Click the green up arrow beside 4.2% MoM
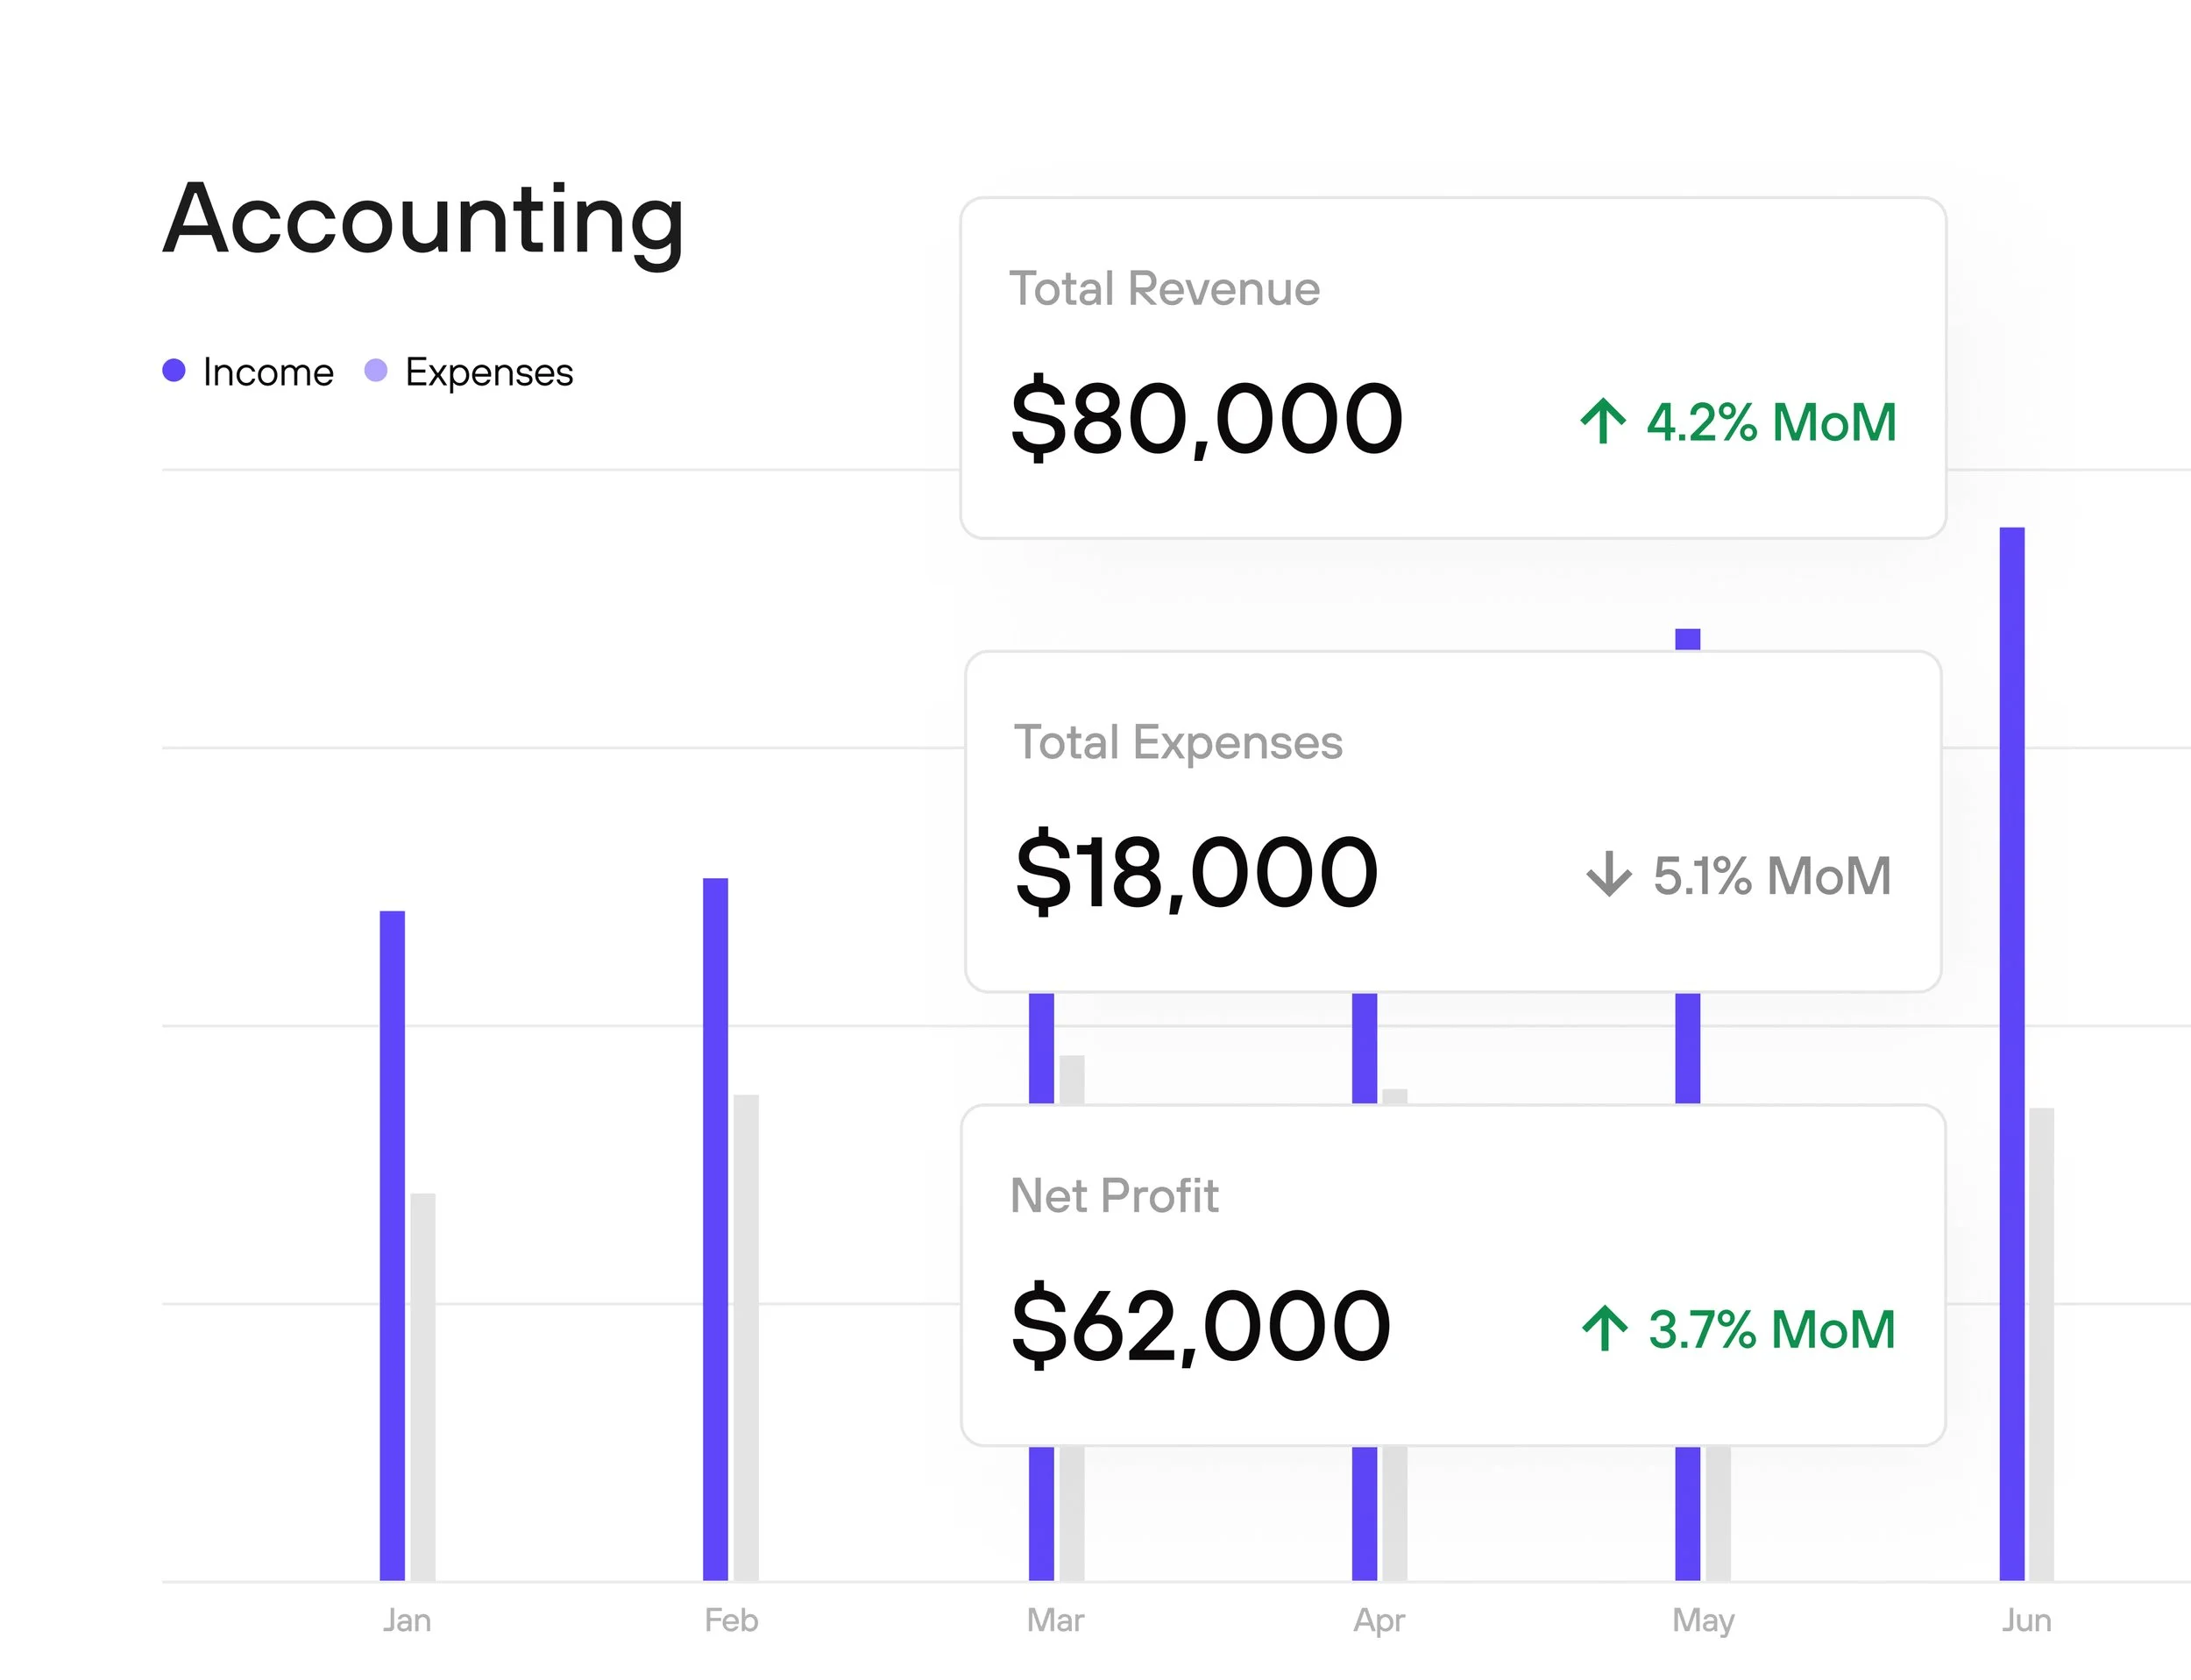Screen dimensions: 2191x1680 (1602, 421)
